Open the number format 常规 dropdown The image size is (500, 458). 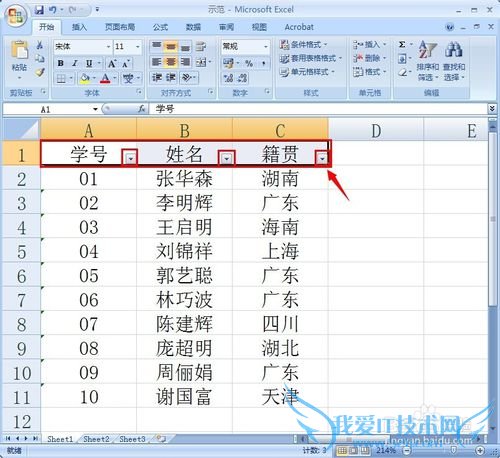point(266,47)
